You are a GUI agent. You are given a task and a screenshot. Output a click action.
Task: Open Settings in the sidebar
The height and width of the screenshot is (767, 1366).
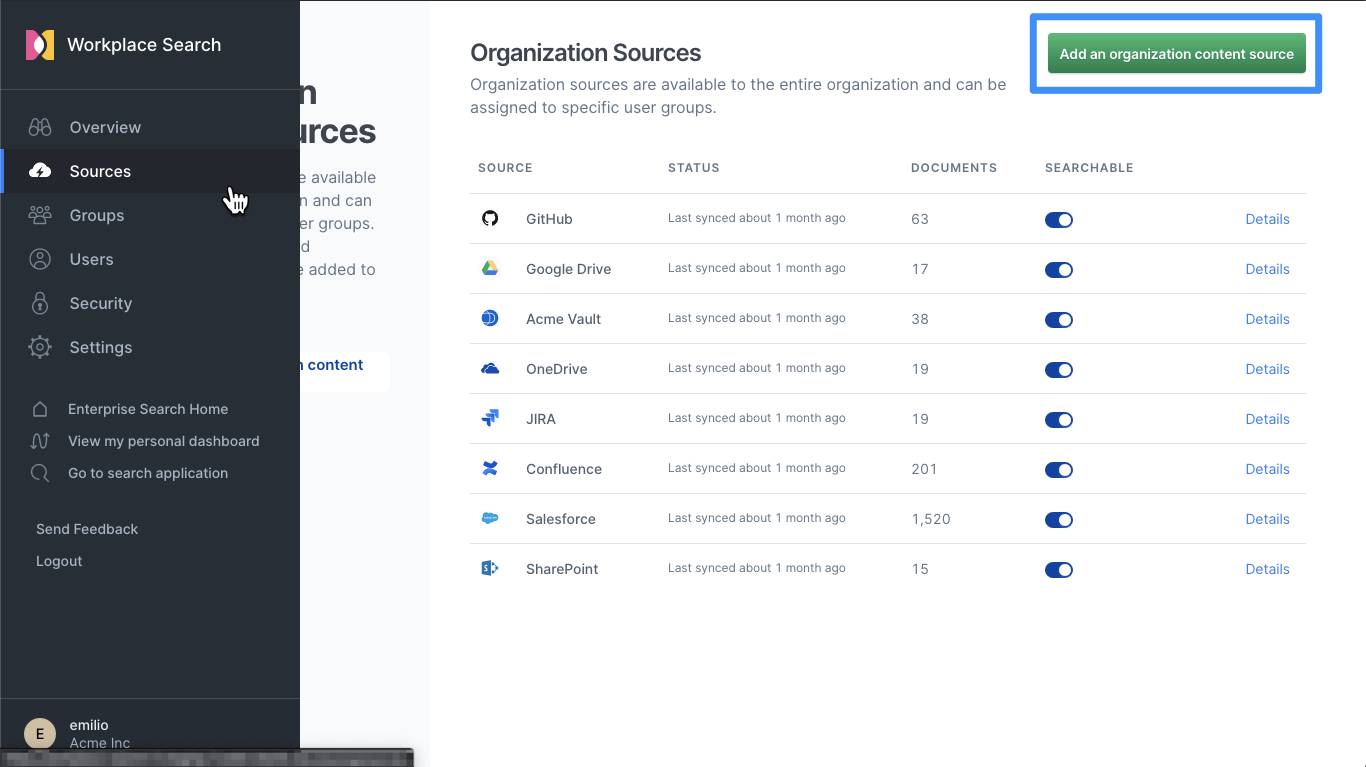pyautogui.click(x=150, y=347)
